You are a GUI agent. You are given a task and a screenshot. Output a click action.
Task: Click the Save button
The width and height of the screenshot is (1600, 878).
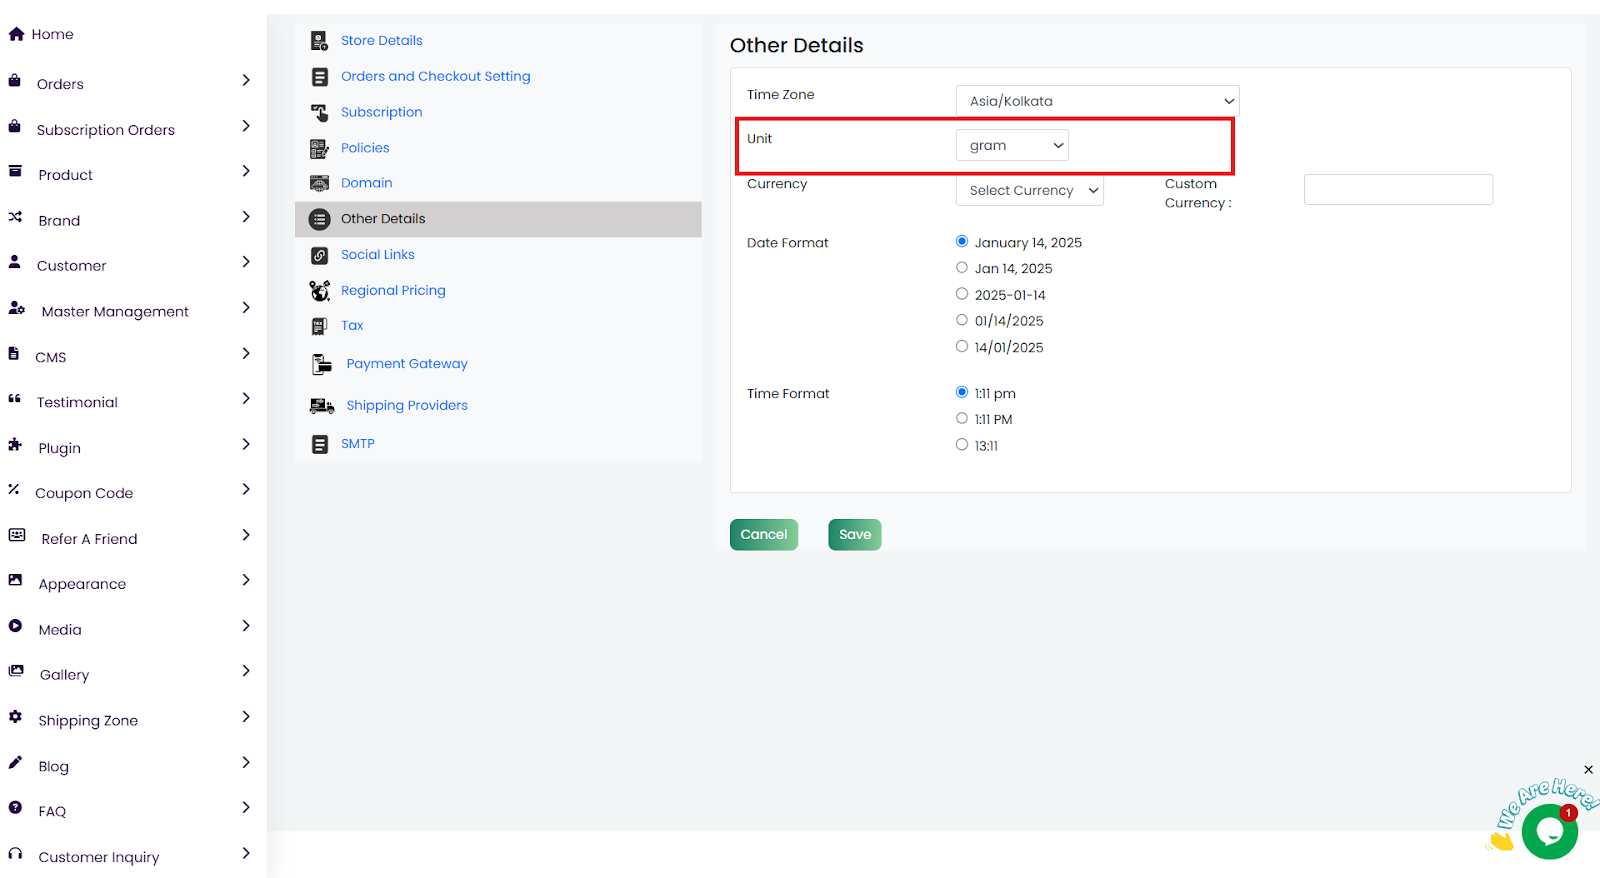click(x=854, y=535)
